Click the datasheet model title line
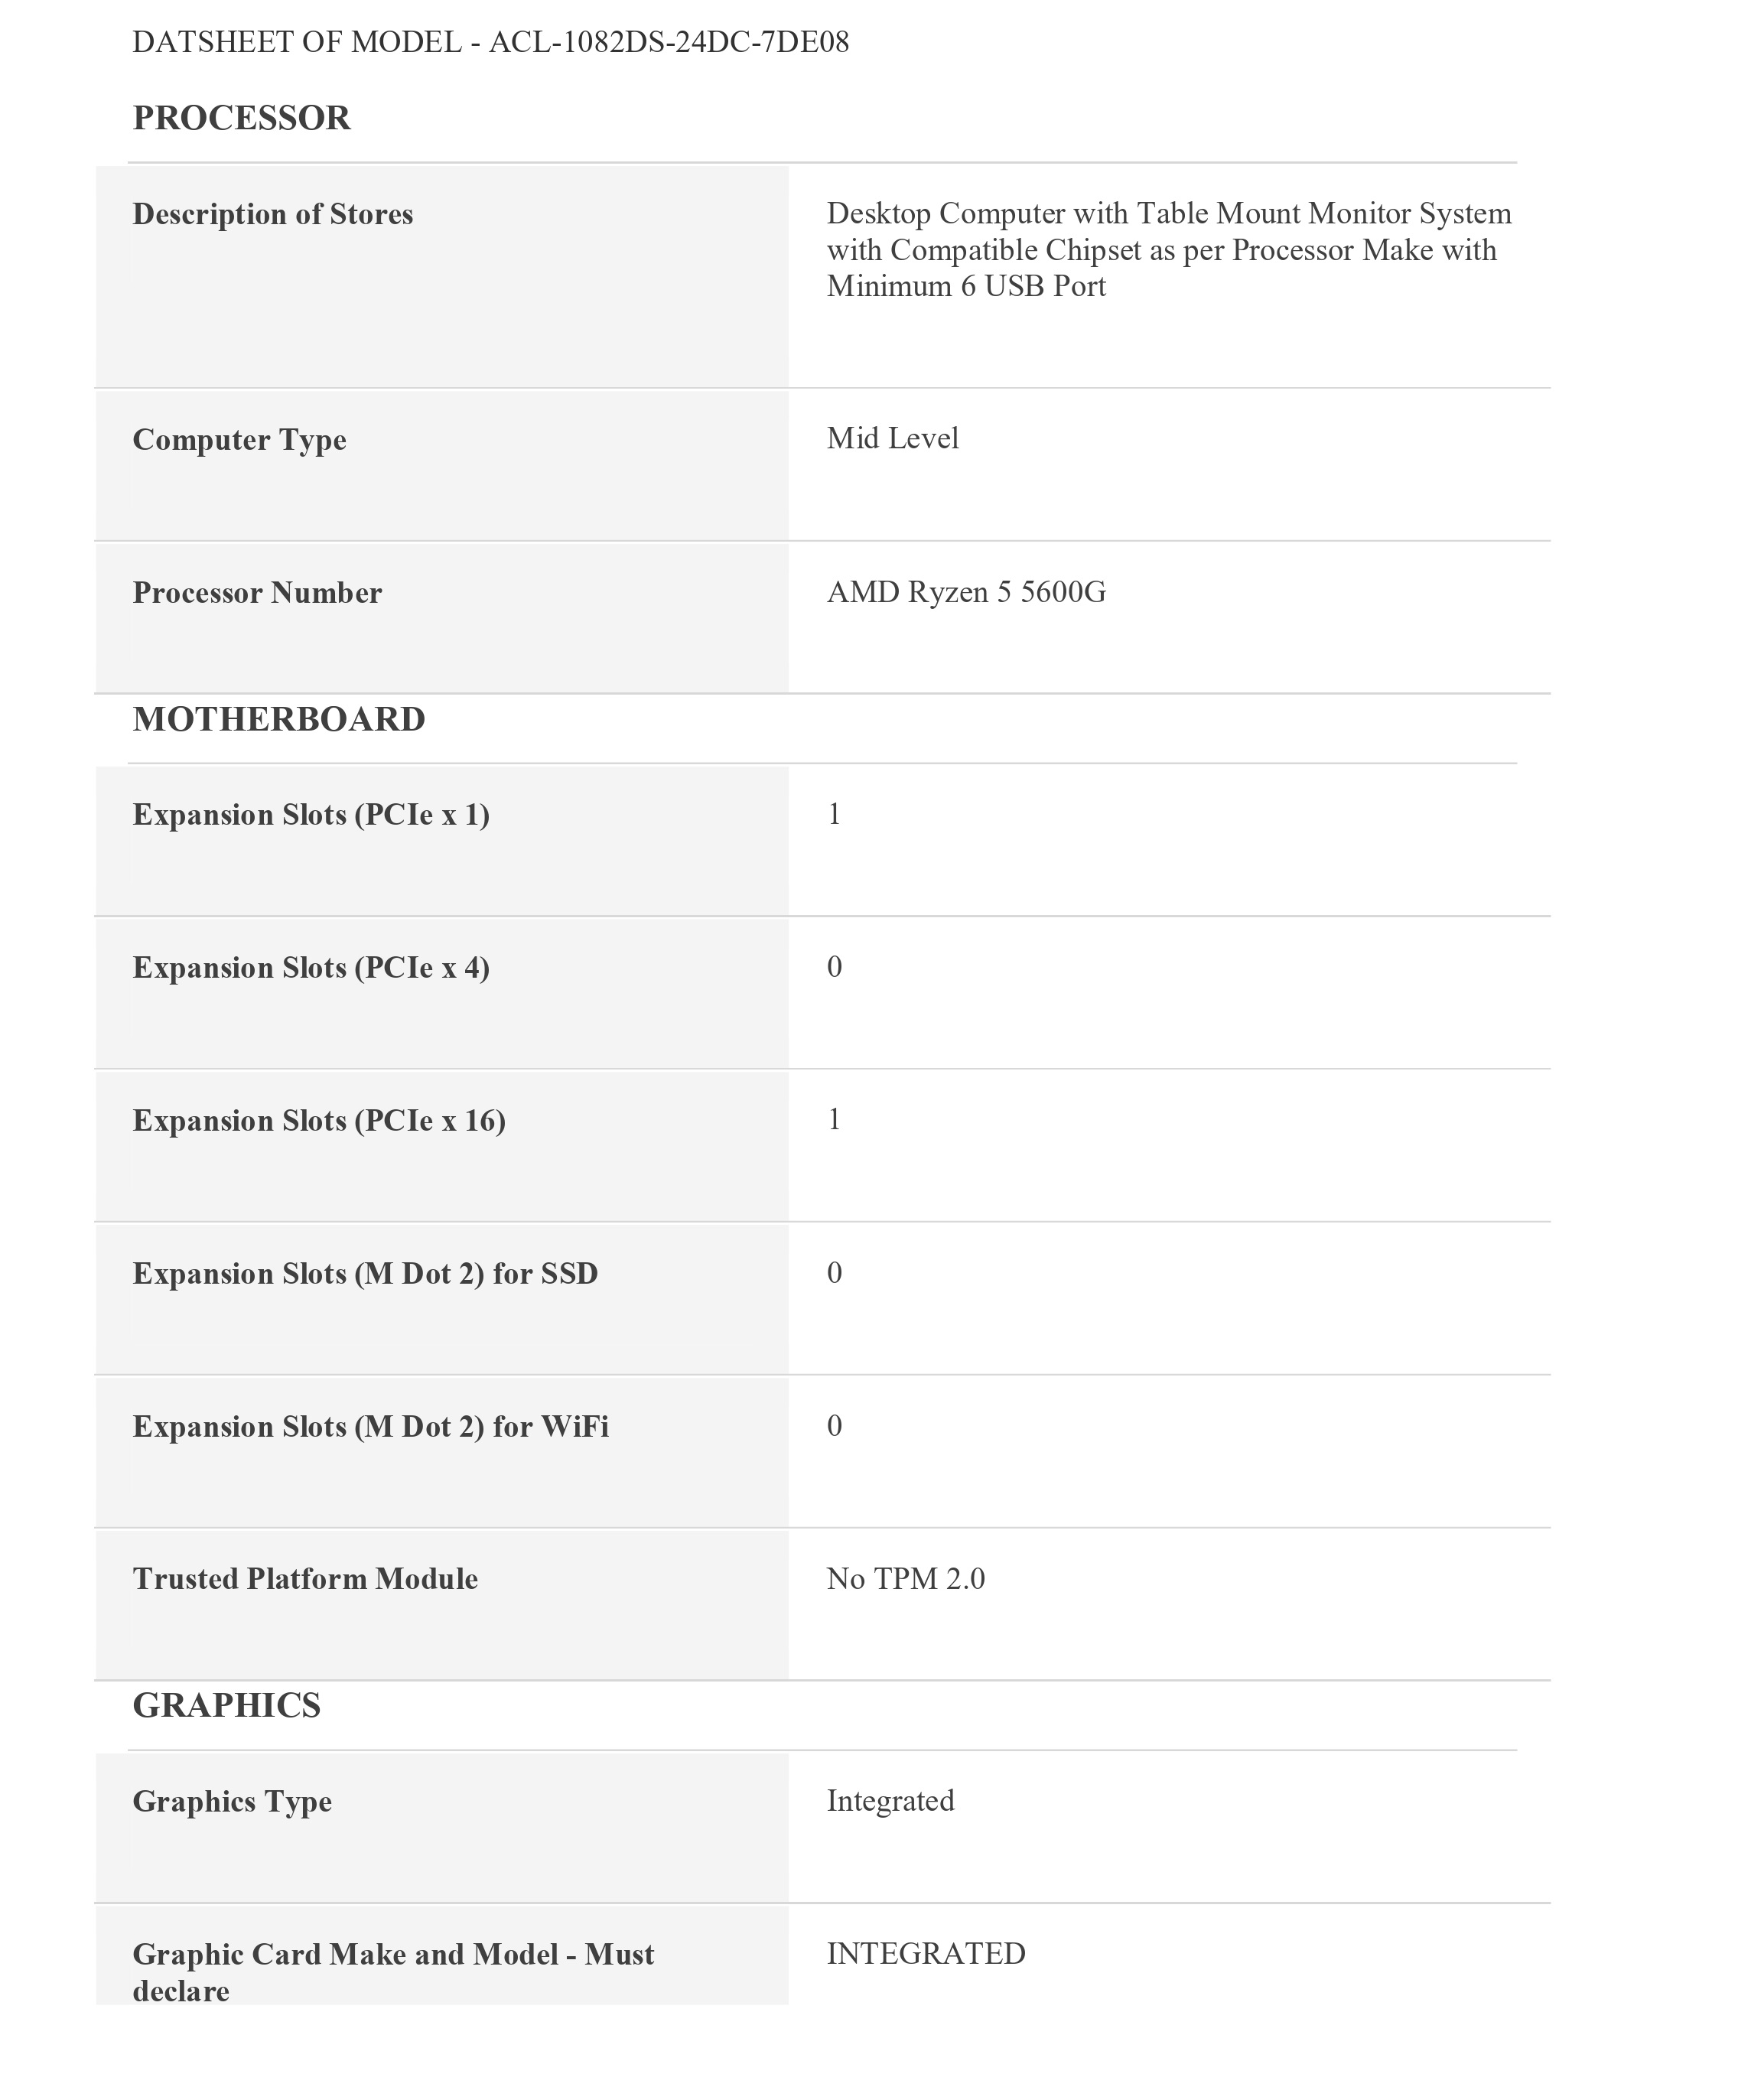The height and width of the screenshot is (2100, 1751). coord(490,42)
